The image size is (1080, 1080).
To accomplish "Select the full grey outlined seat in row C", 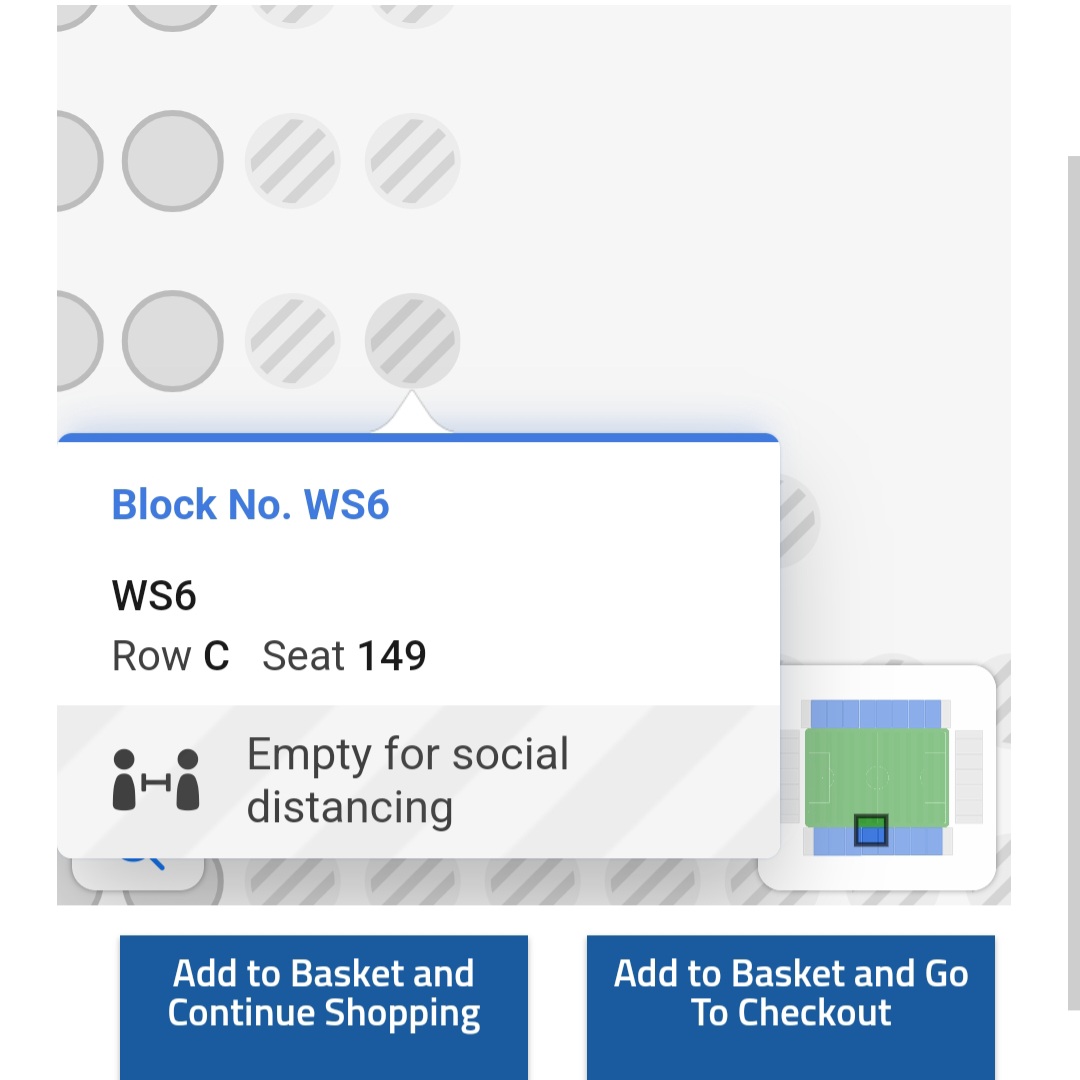I will click(x=172, y=340).
